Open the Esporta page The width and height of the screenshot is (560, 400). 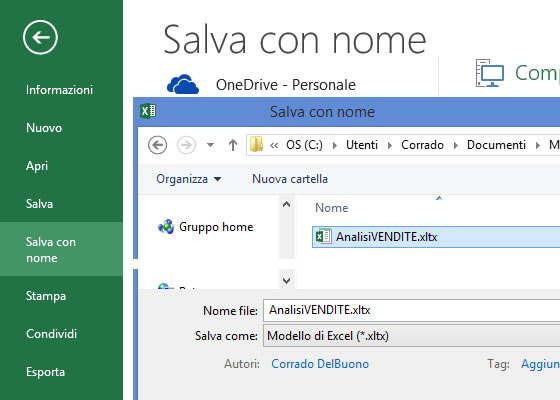[45, 372]
